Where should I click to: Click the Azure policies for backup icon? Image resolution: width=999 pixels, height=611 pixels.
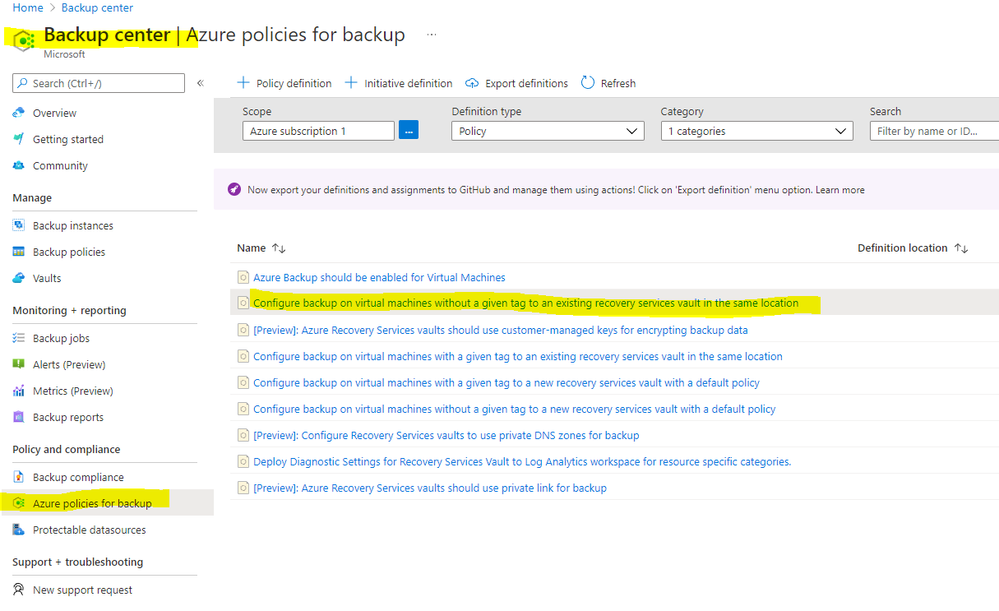pos(18,503)
